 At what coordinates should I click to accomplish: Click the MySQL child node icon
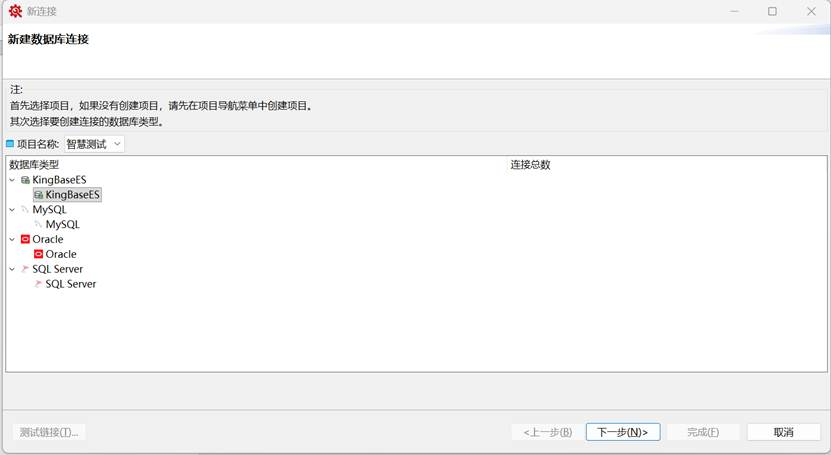pyautogui.click(x=38, y=225)
